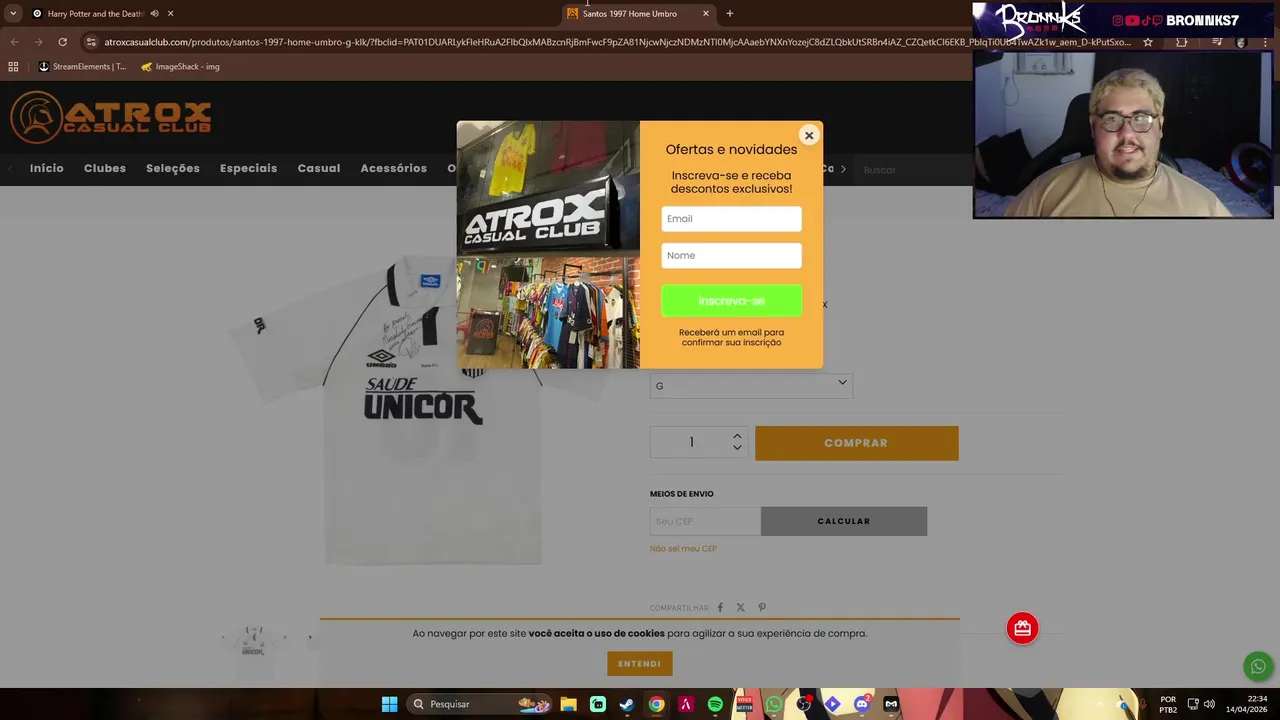1280x720 pixels.
Task: Open a new browser tab
Action: pyautogui.click(x=730, y=14)
